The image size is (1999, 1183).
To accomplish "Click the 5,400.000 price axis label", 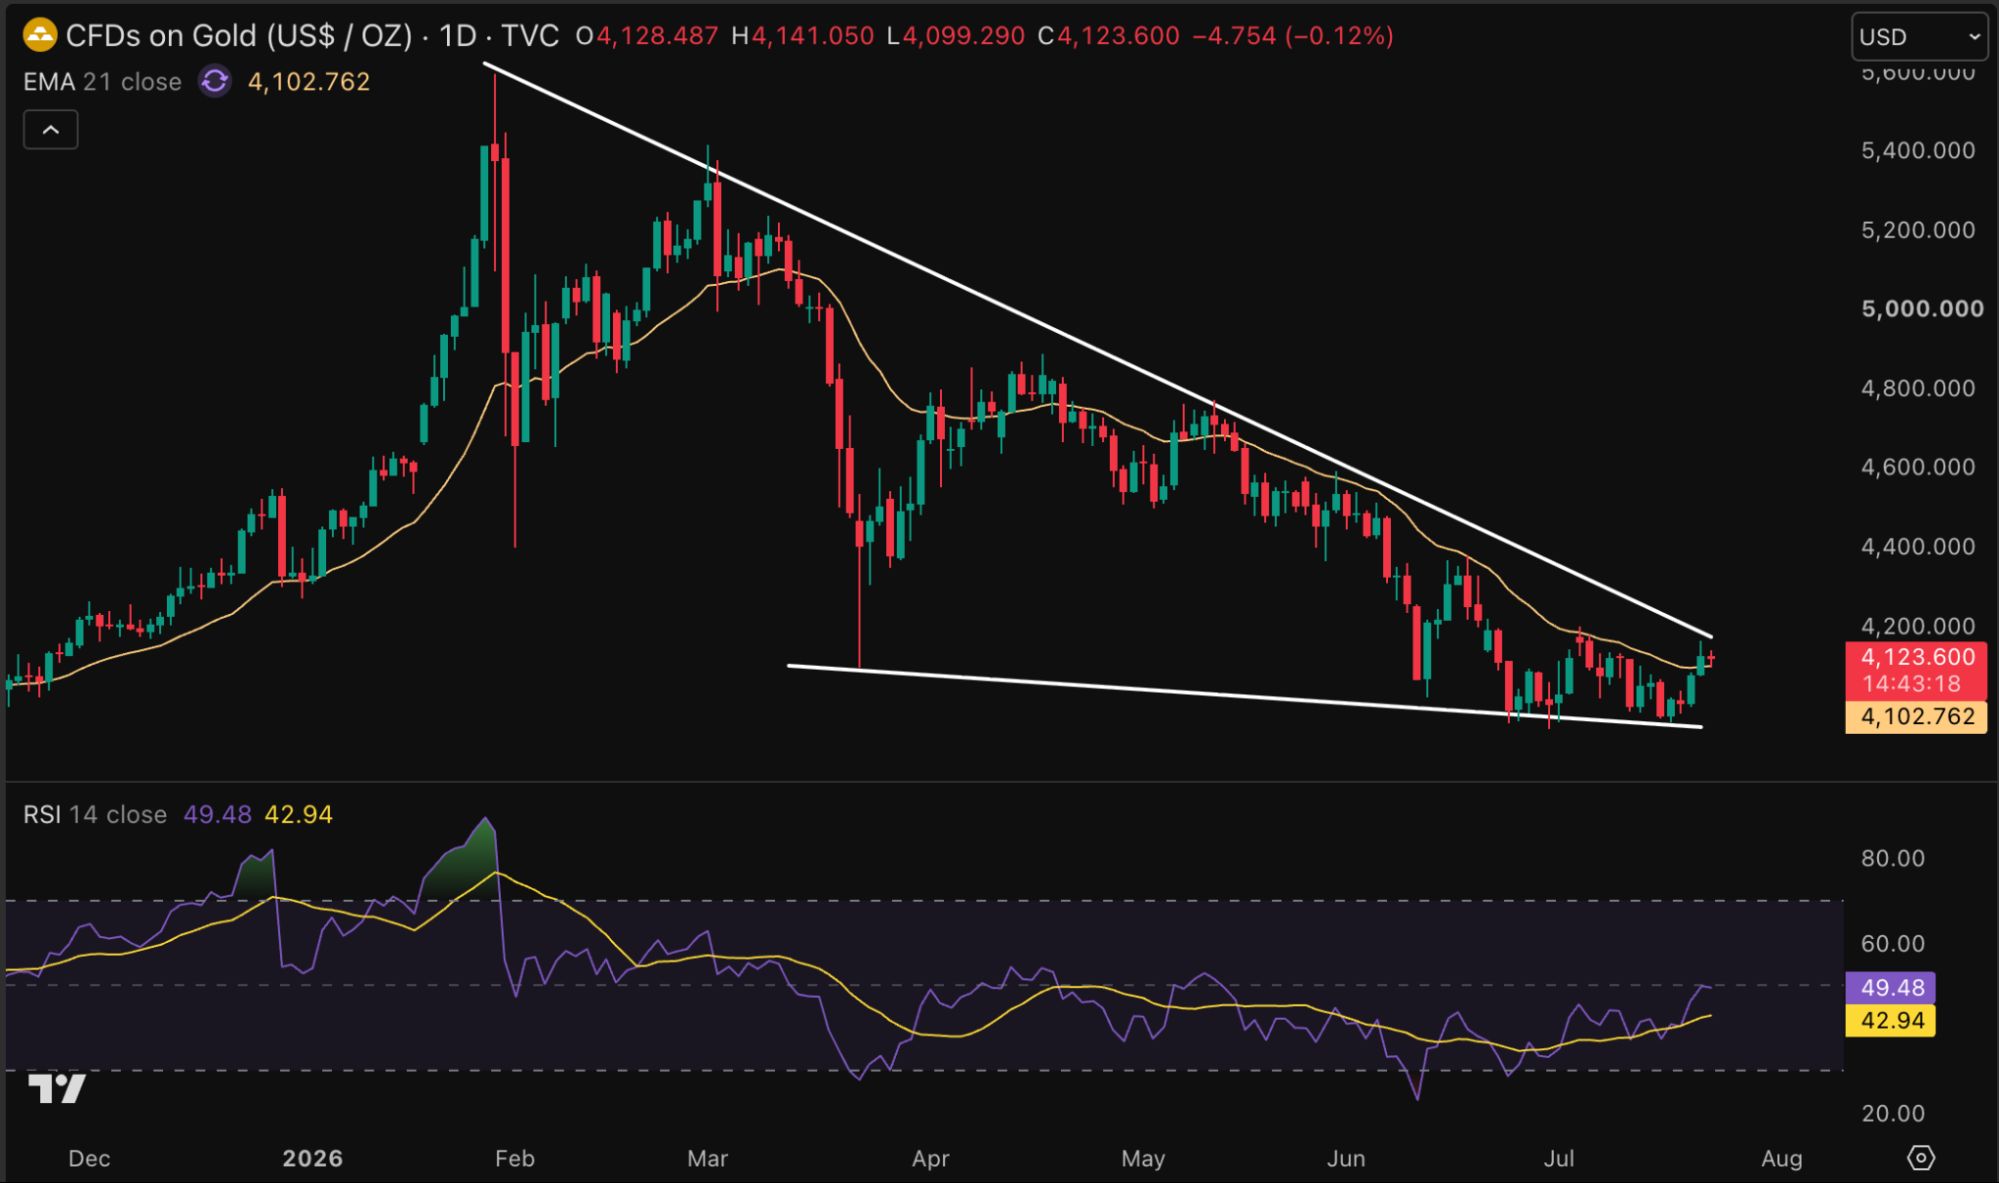I will (x=1918, y=151).
